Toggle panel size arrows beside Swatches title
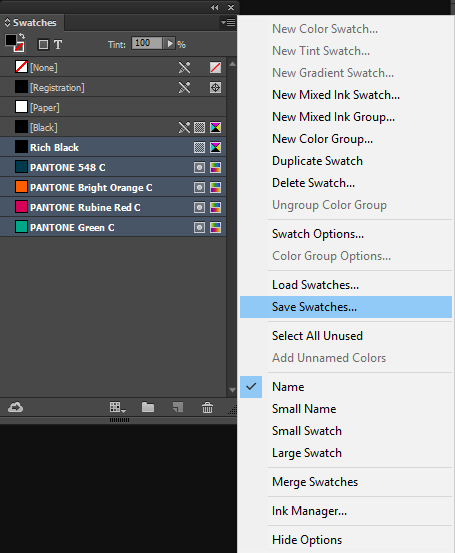This screenshot has height=553, width=455. (x=7, y=23)
